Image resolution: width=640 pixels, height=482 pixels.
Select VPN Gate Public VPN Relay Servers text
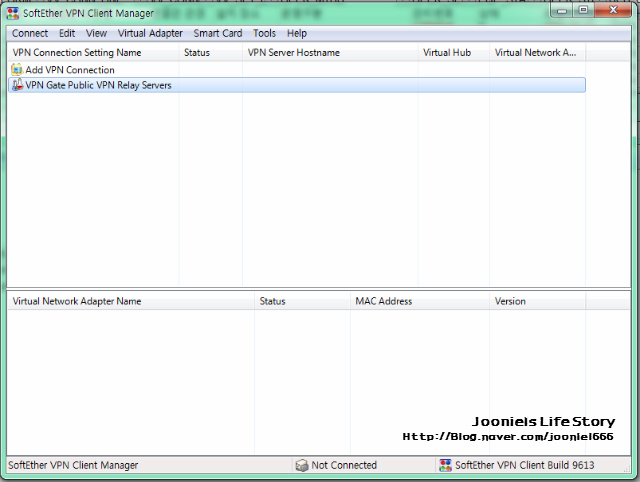coord(98,85)
